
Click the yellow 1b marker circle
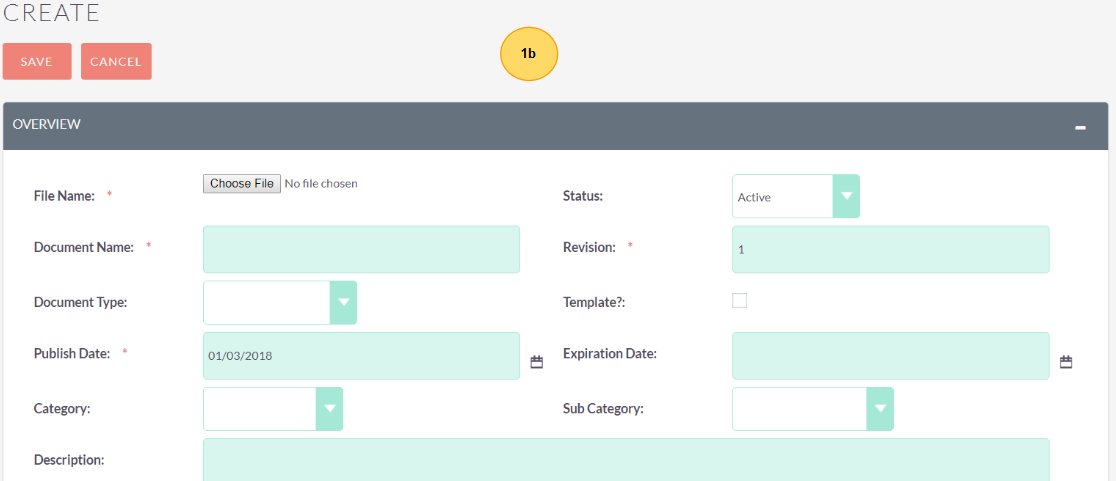(x=528, y=54)
